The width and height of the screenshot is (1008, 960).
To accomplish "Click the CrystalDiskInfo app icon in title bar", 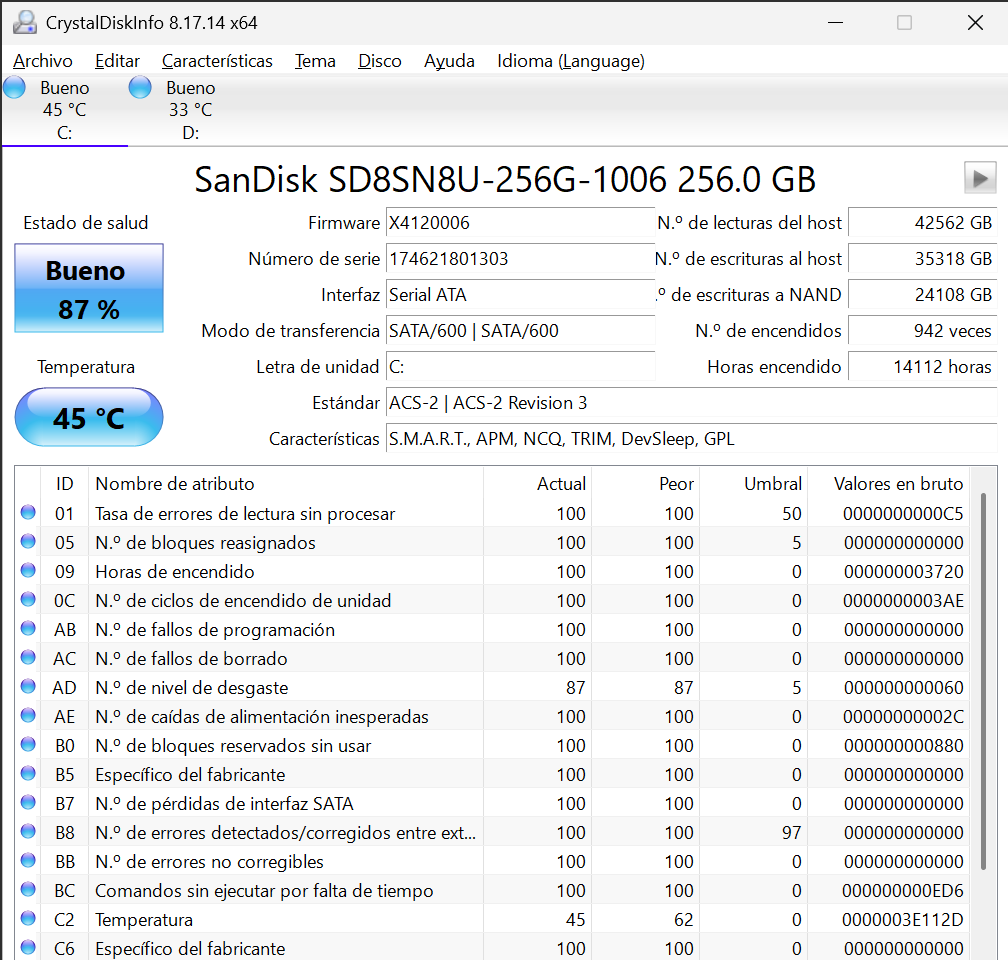I will 27,23.
